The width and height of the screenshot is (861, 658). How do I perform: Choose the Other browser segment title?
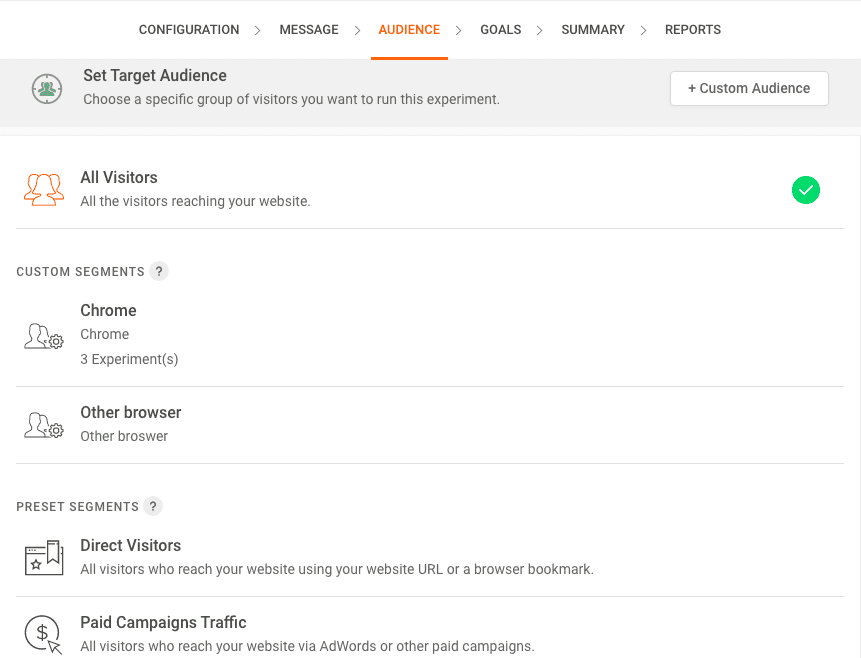click(x=131, y=413)
